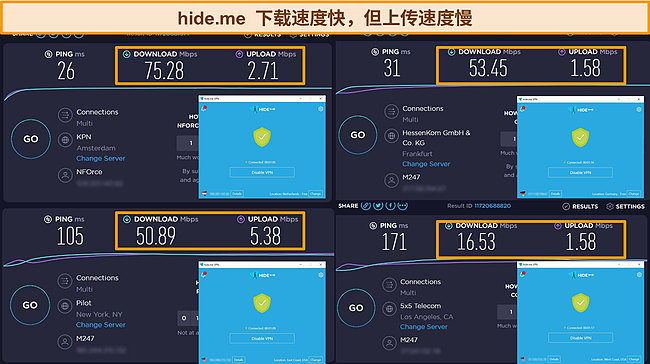Disable VPN in Netherlands hide.me window

tap(262, 172)
